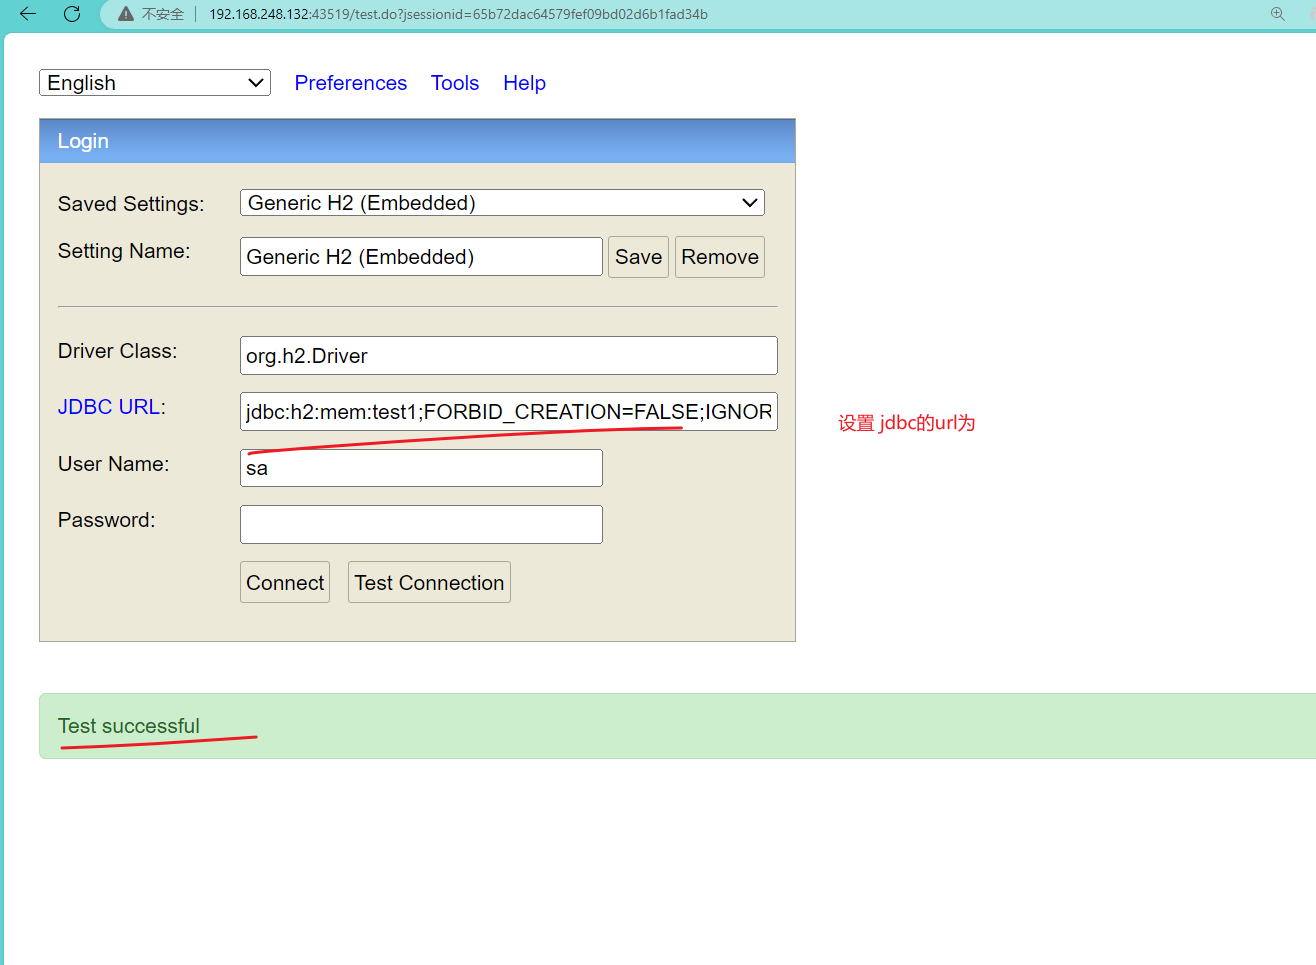Click the 'Test successful' message text

pos(129,726)
